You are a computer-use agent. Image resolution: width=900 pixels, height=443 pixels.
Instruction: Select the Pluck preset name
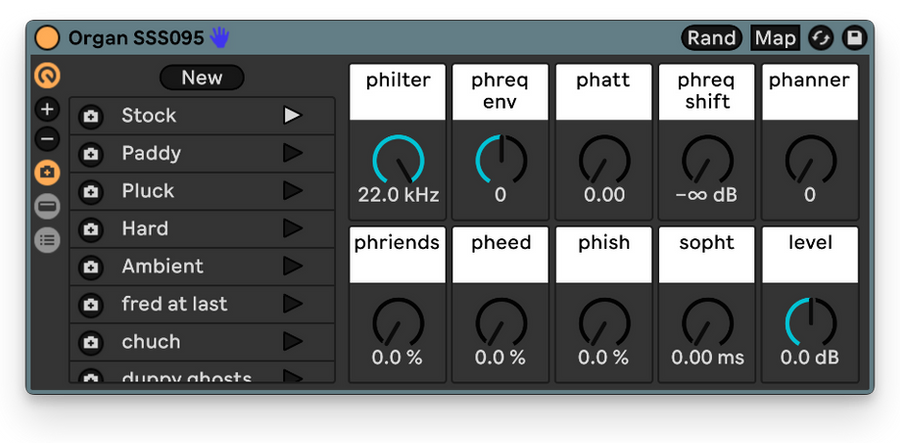pyautogui.click(x=148, y=191)
